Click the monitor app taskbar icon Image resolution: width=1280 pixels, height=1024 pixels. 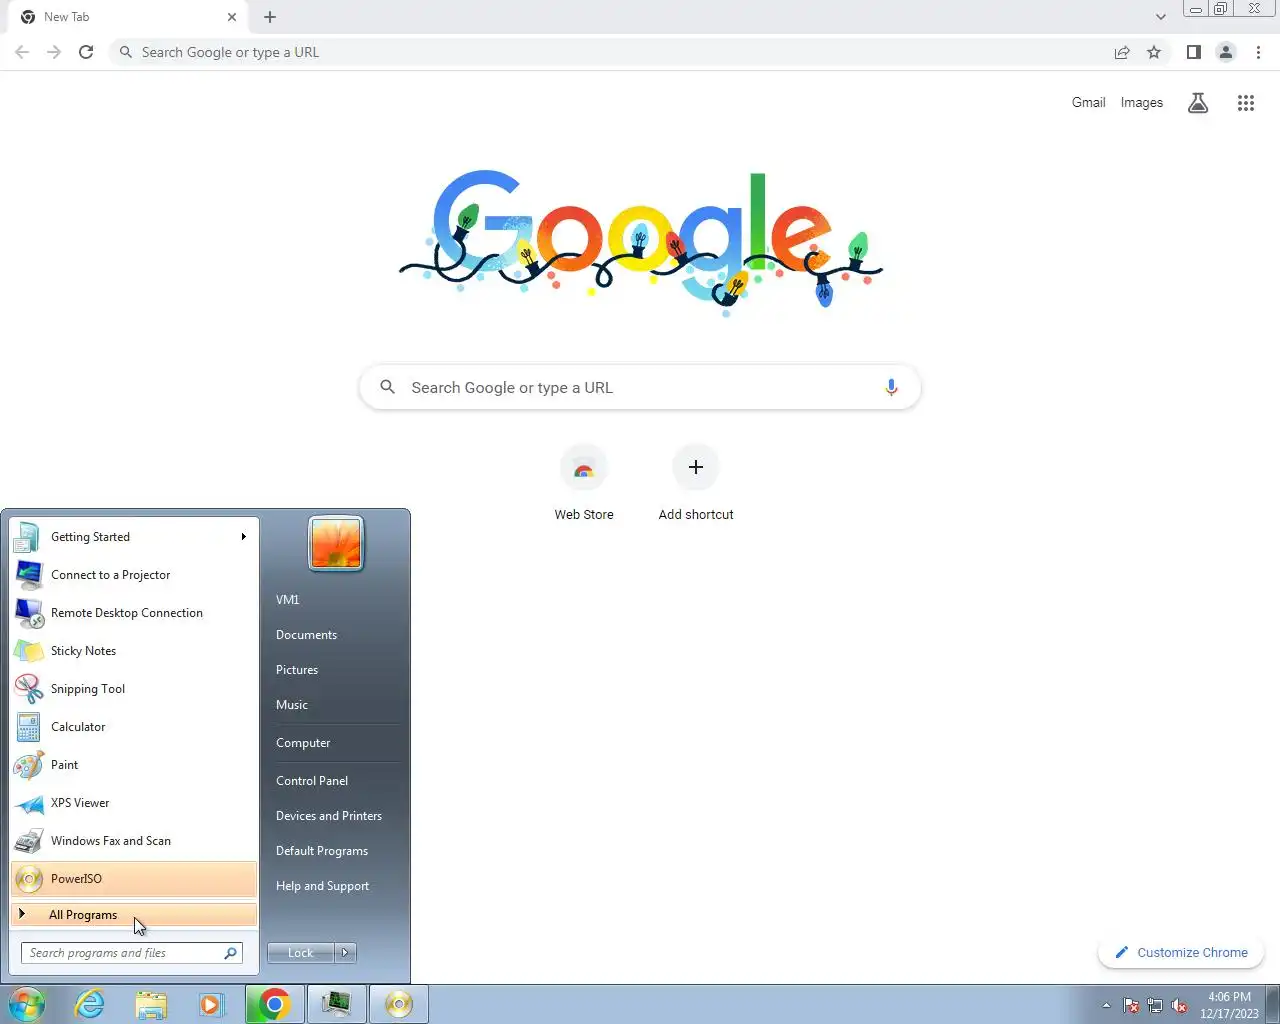(336, 1004)
